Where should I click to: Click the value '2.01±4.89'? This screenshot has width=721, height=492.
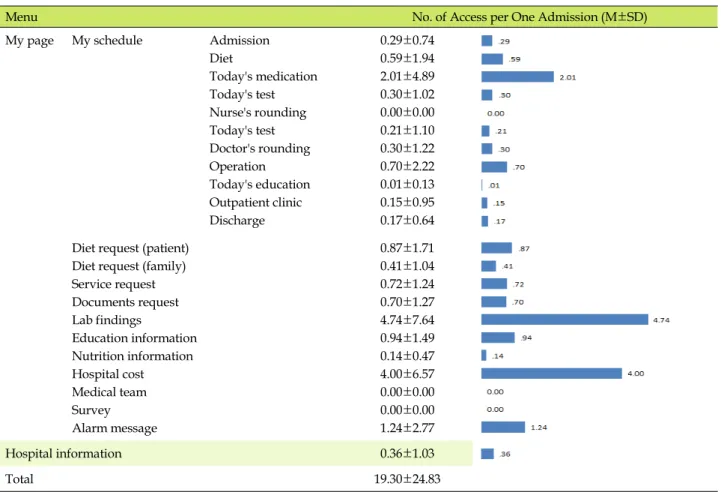[x=407, y=76]
